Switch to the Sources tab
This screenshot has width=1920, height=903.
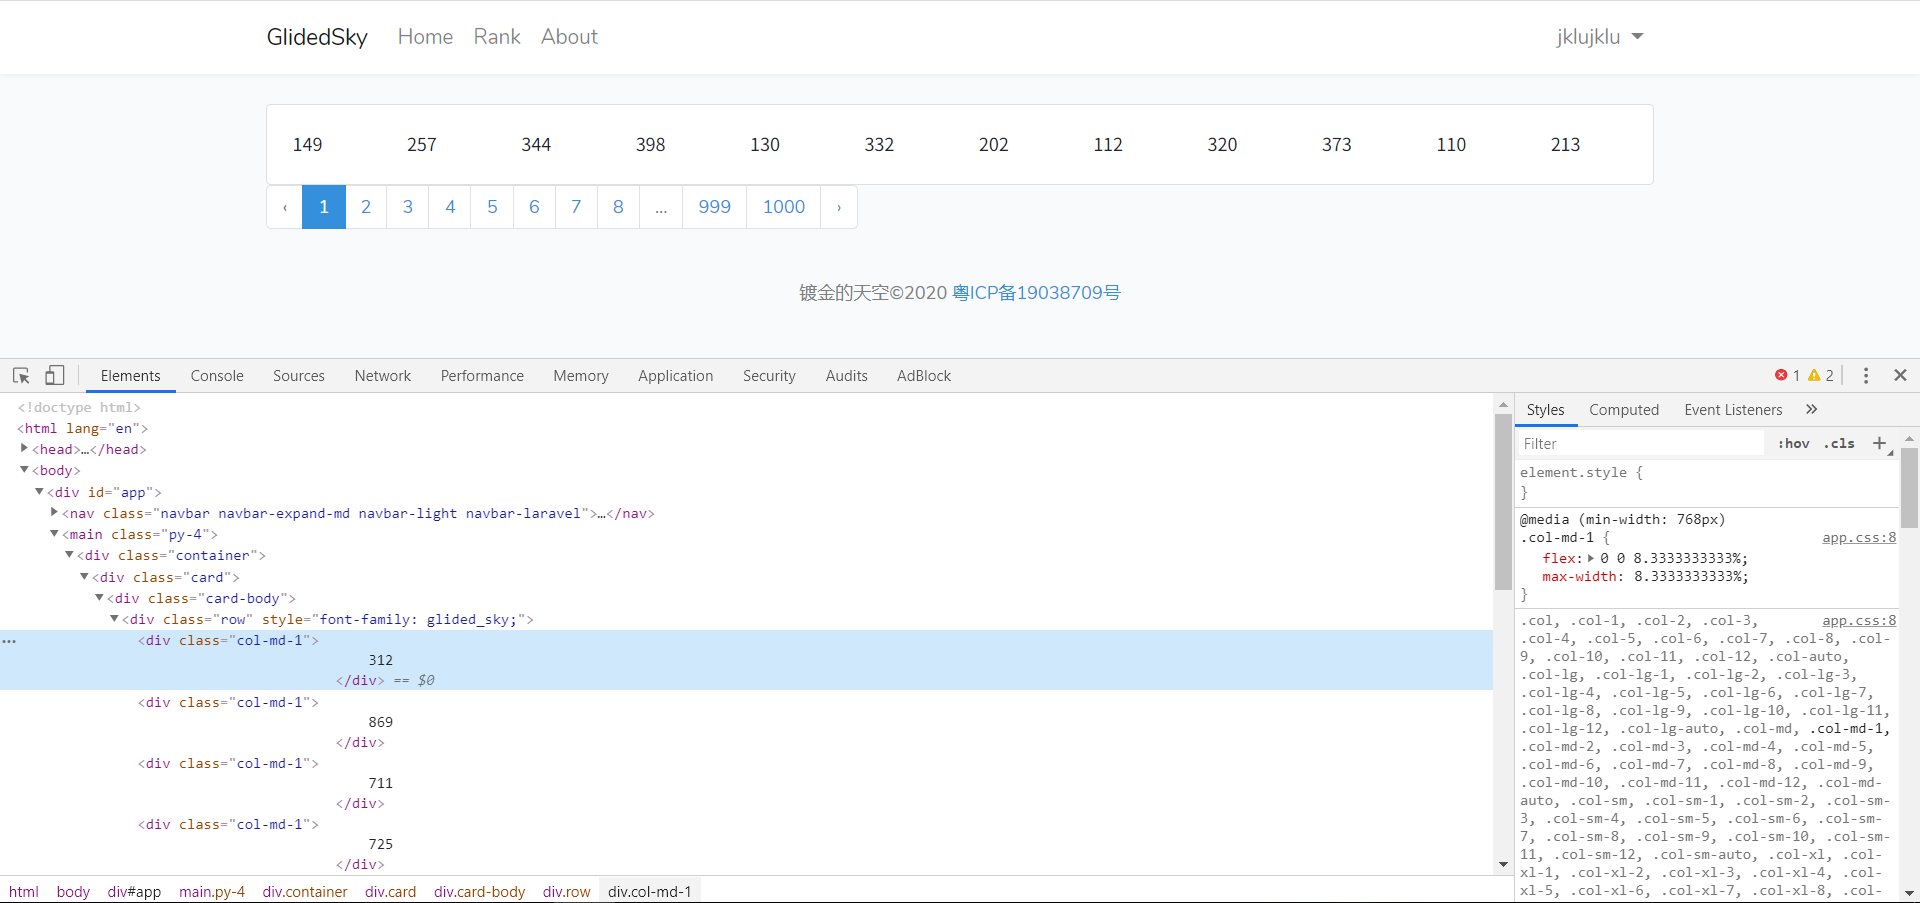coord(299,376)
